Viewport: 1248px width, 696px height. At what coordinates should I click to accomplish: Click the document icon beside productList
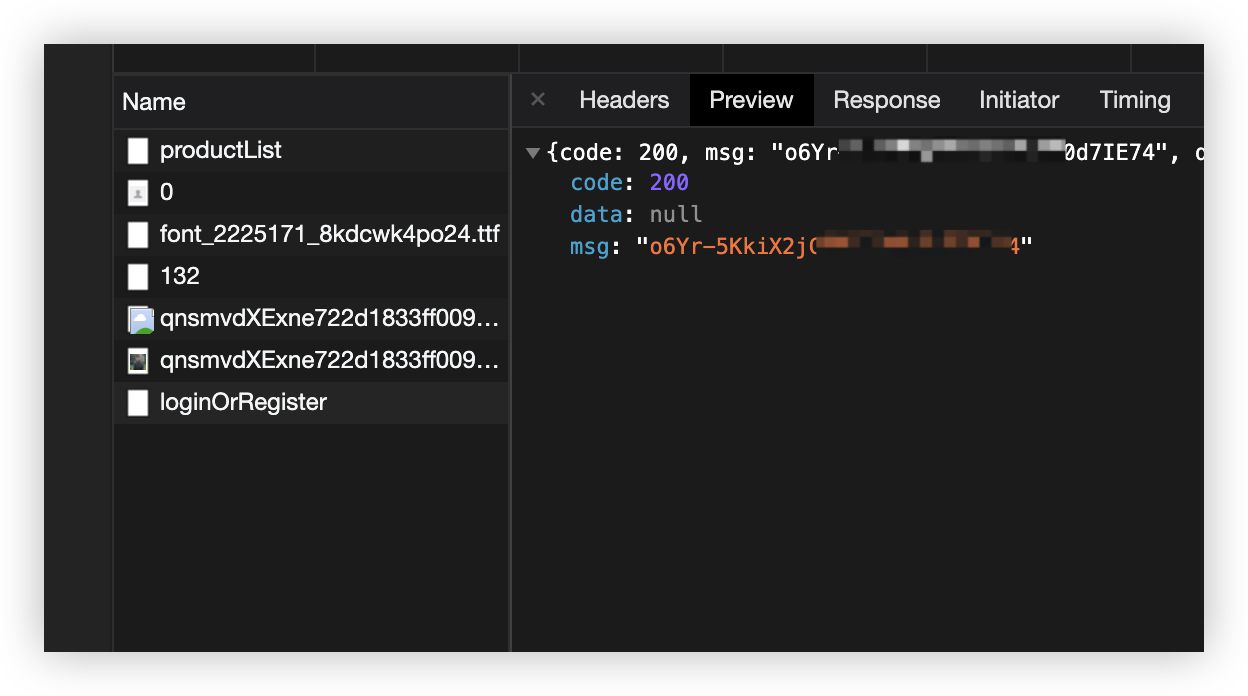(138, 151)
